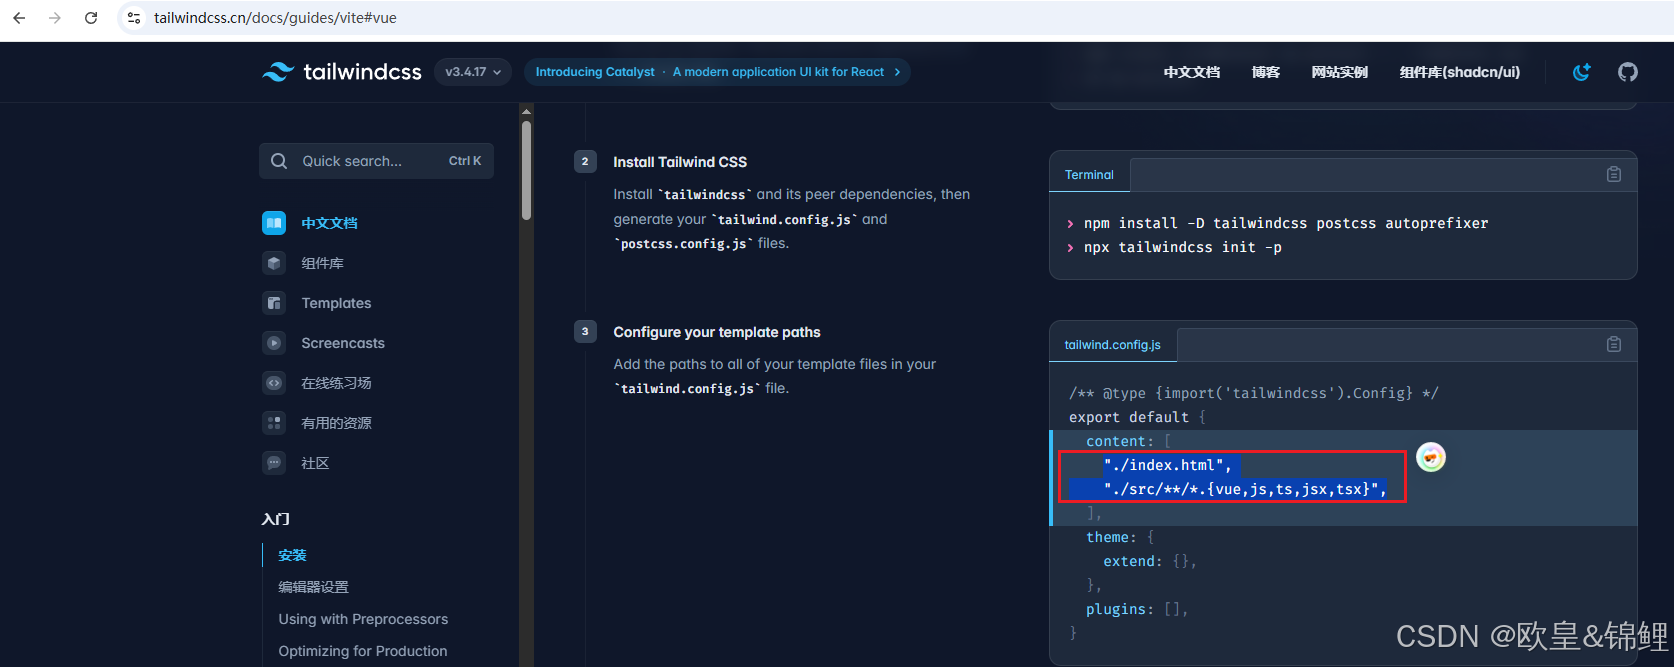Click the plugins: [] code line
Image resolution: width=1674 pixels, height=667 pixels.
tap(1137, 609)
